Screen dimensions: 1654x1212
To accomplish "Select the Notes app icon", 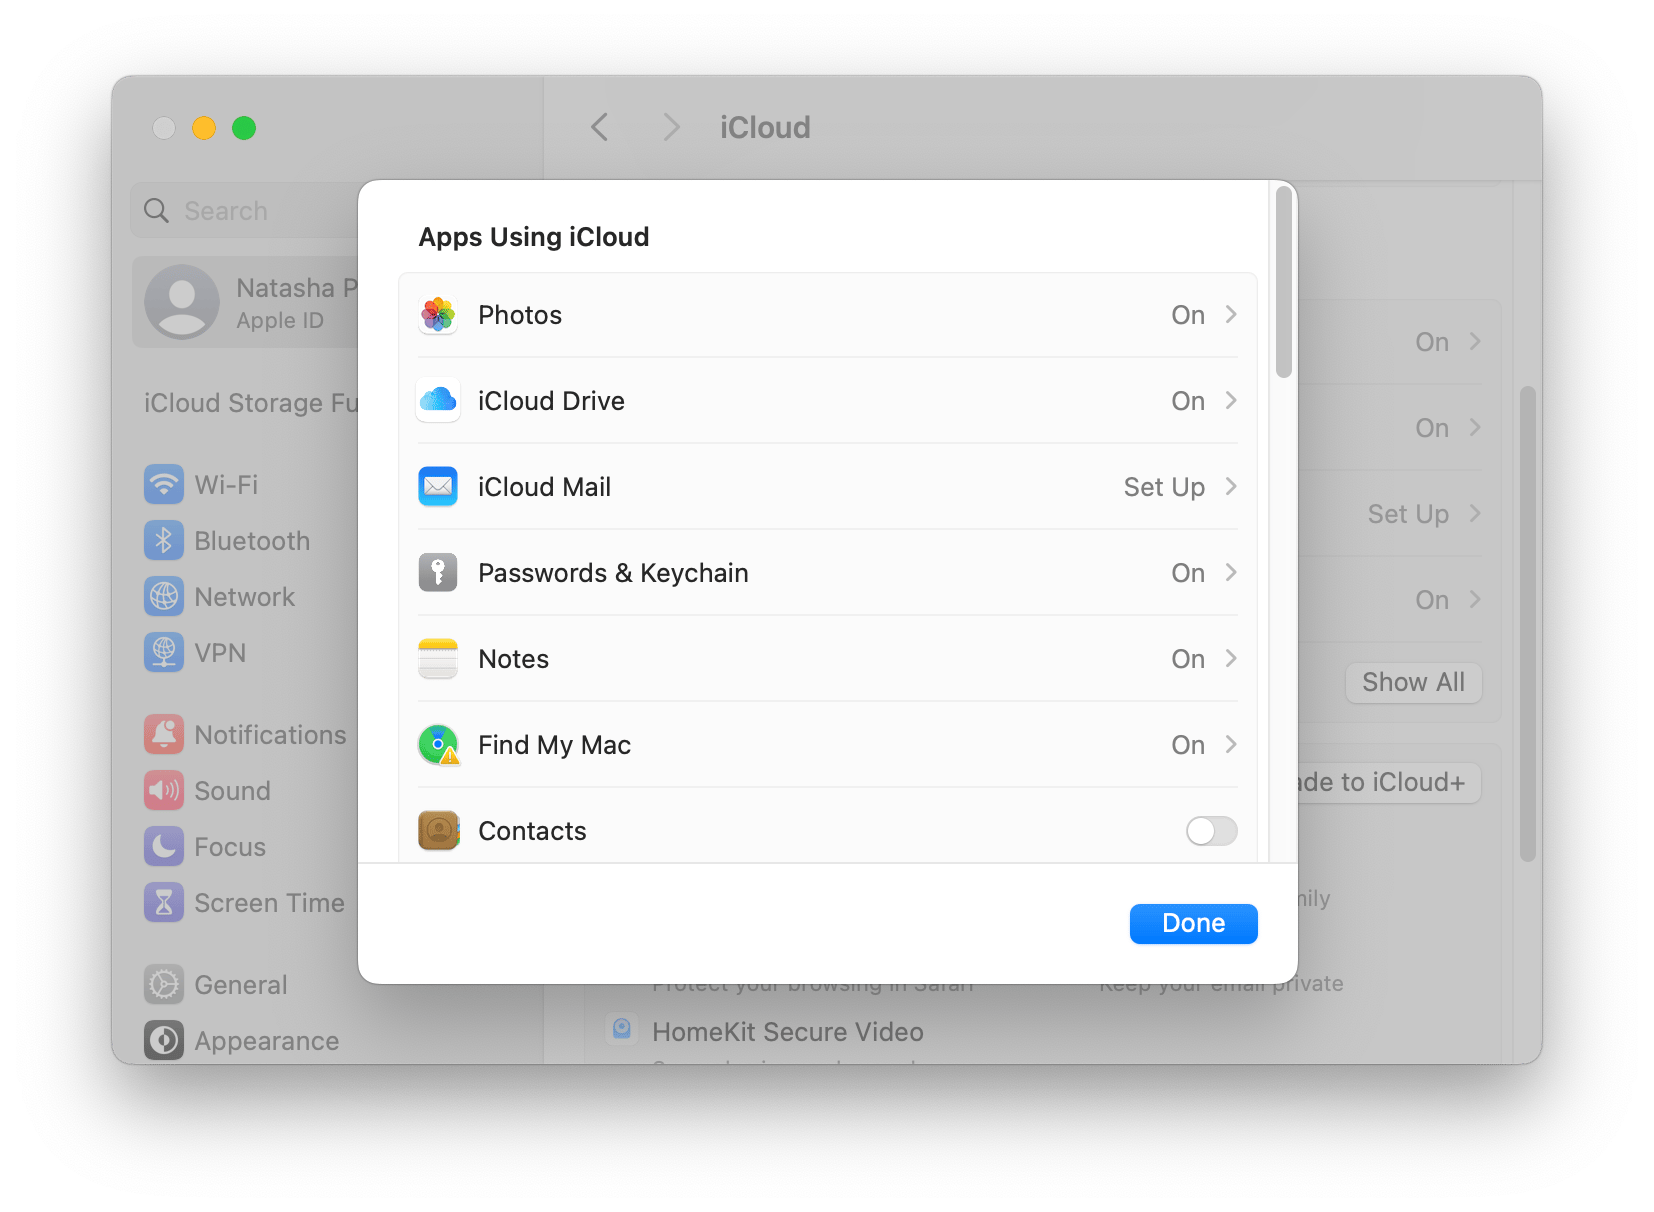I will click(x=437, y=658).
